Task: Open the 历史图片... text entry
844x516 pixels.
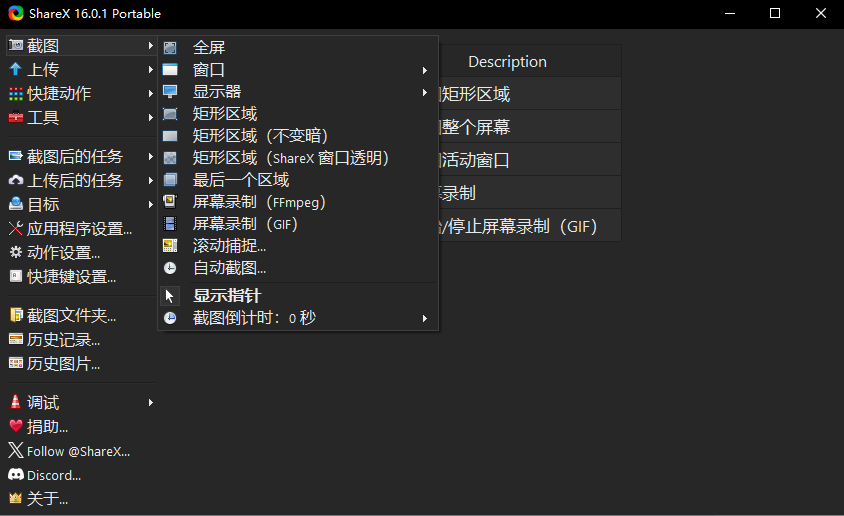Action: tap(64, 364)
